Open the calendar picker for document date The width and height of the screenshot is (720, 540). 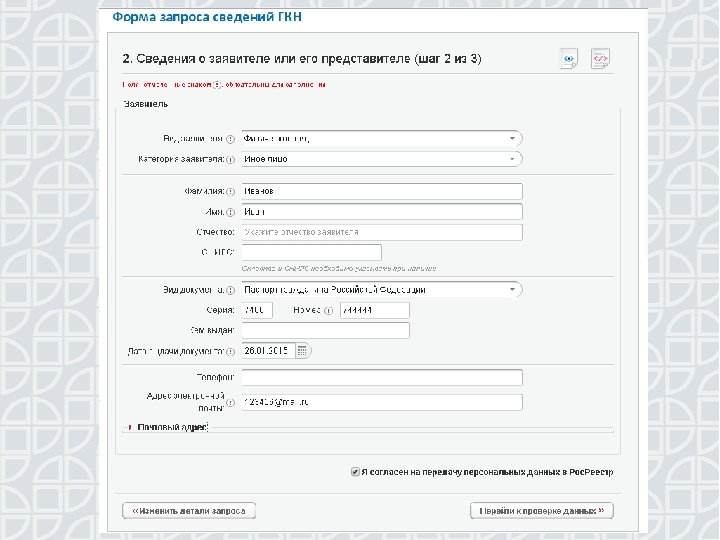point(301,350)
